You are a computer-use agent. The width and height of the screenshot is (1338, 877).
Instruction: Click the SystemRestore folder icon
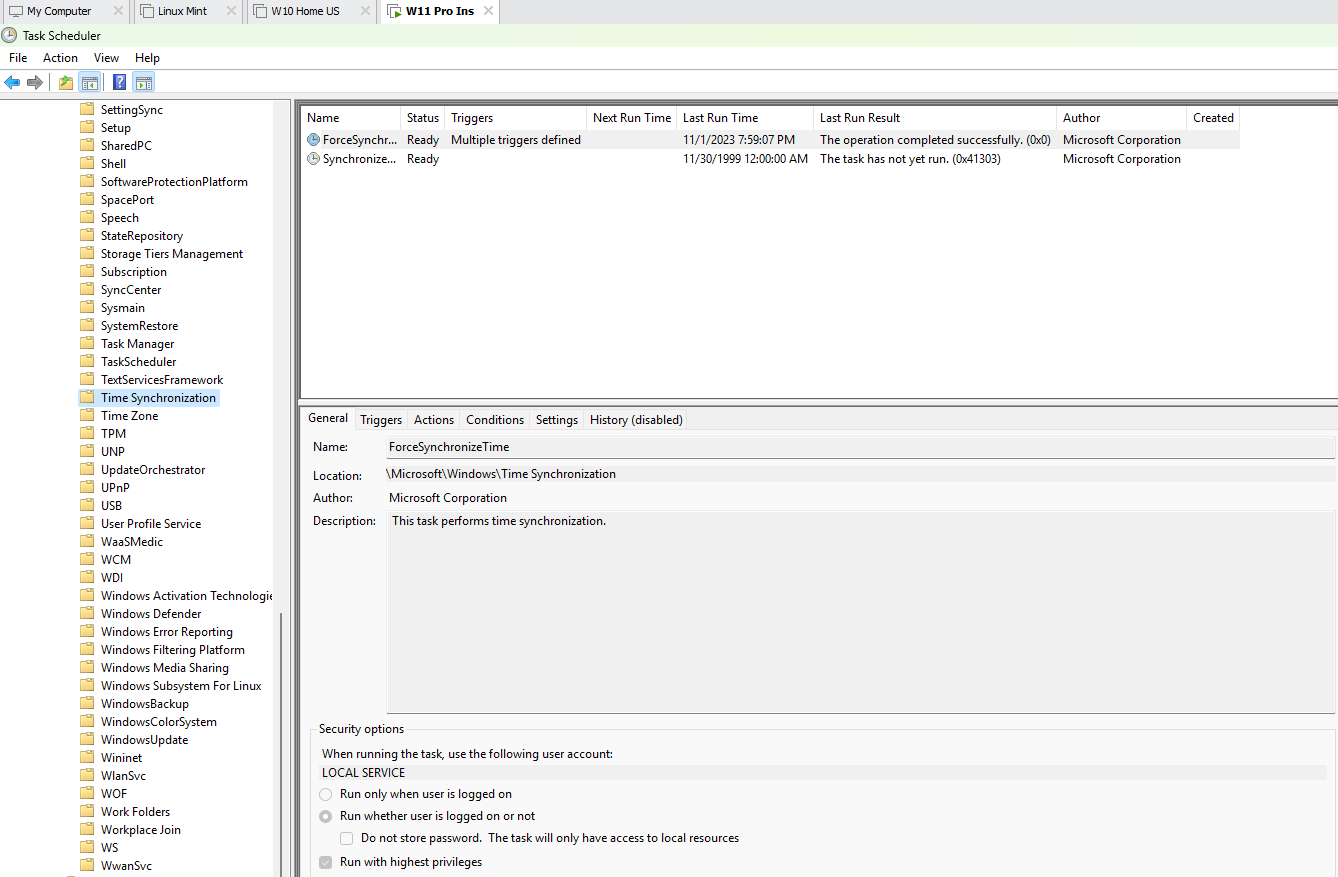coord(87,326)
